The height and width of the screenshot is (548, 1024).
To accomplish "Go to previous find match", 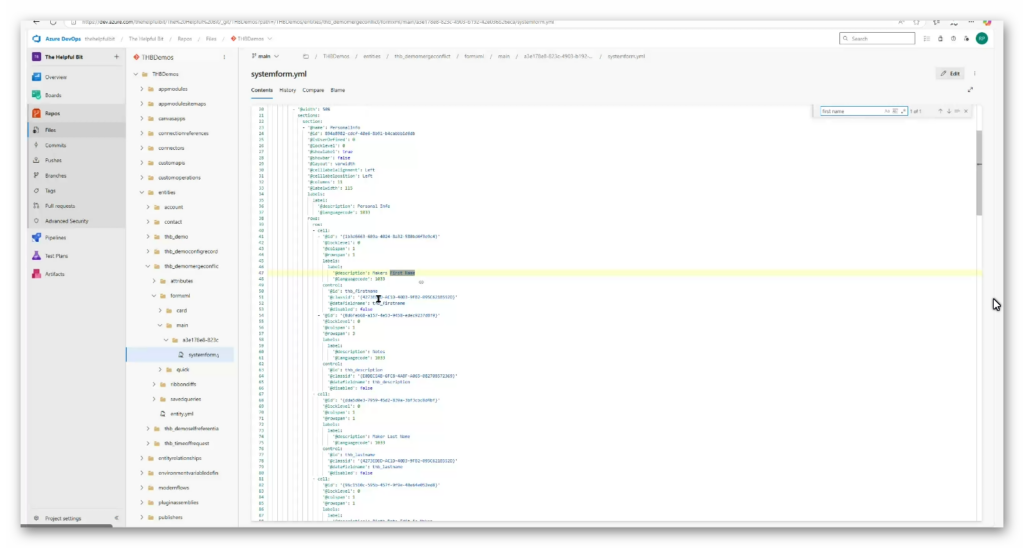I will [940, 111].
